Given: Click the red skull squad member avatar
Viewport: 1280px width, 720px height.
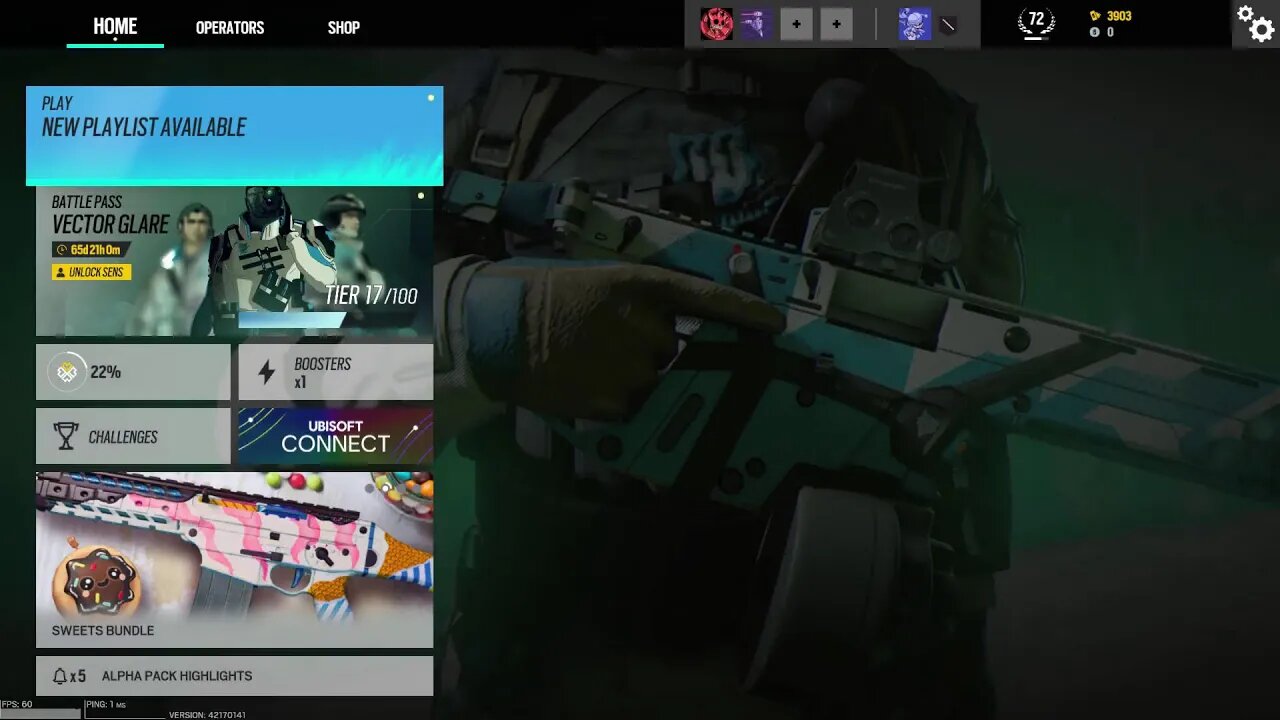Looking at the screenshot, I should 716,24.
